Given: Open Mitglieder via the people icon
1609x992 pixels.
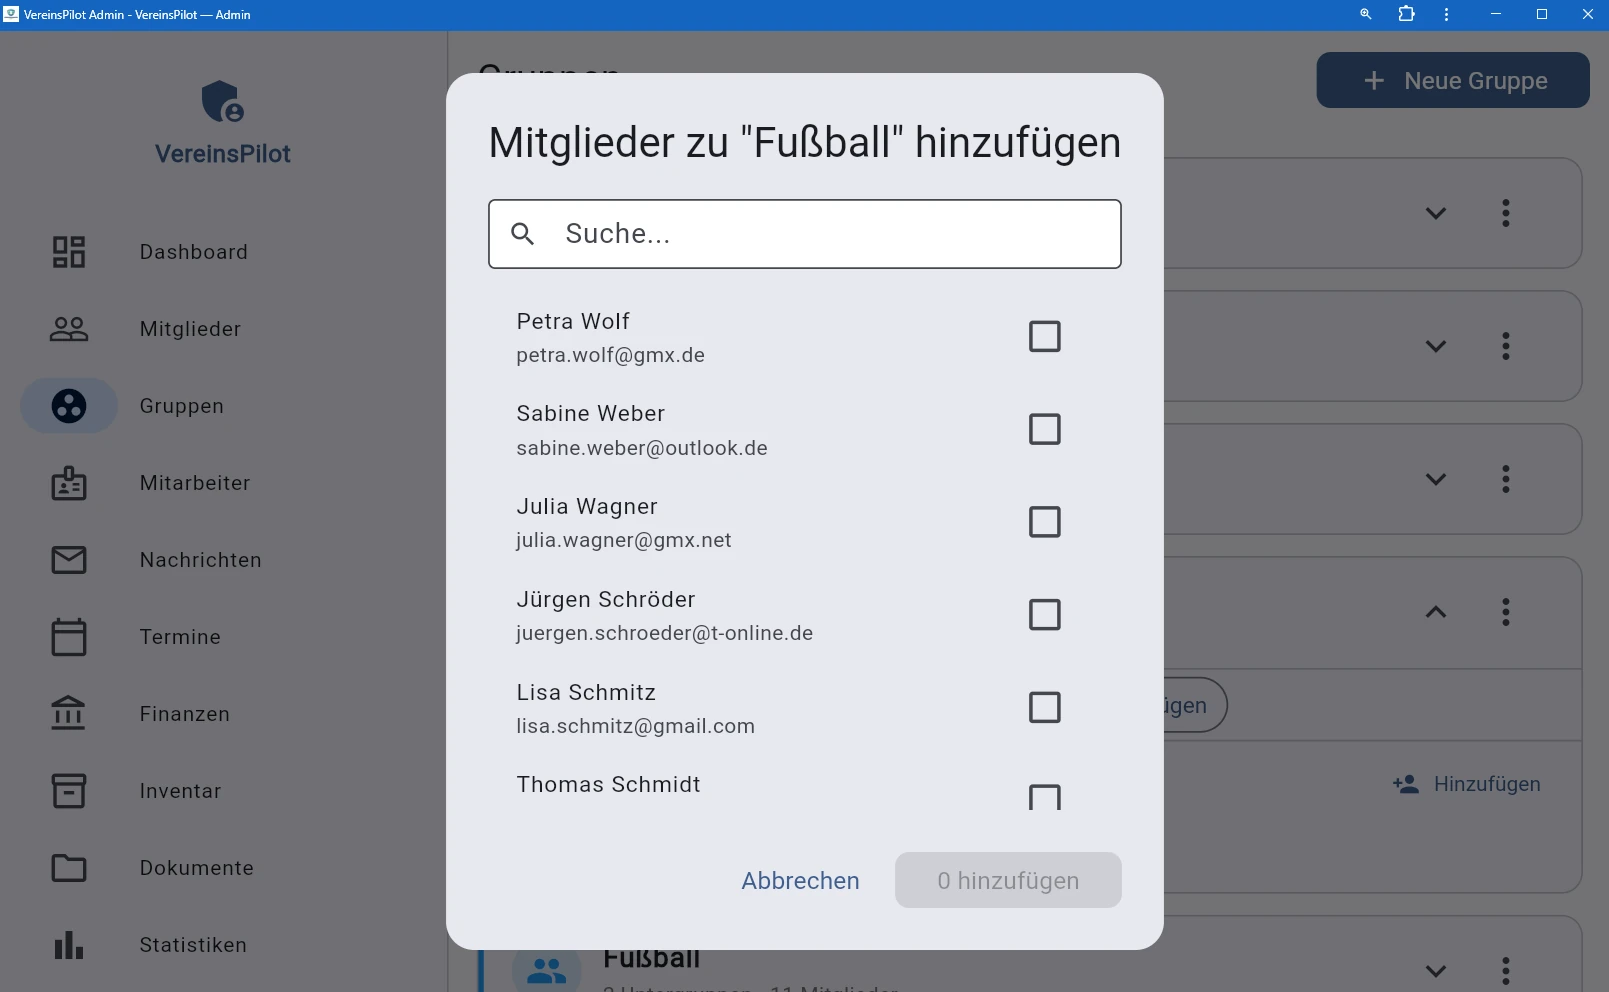Looking at the screenshot, I should [x=67, y=329].
